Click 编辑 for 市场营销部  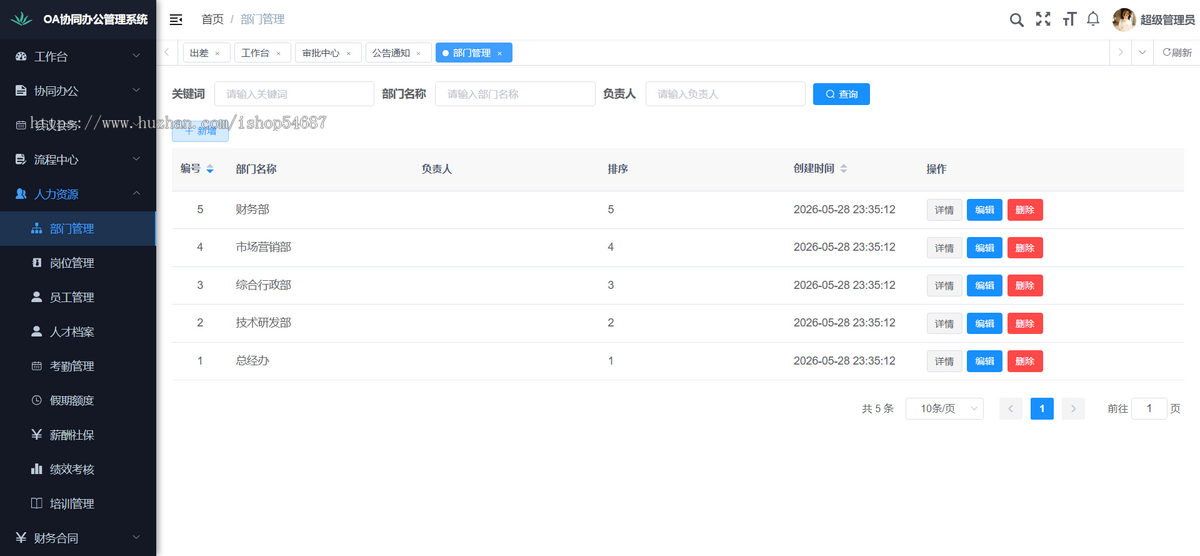click(984, 247)
